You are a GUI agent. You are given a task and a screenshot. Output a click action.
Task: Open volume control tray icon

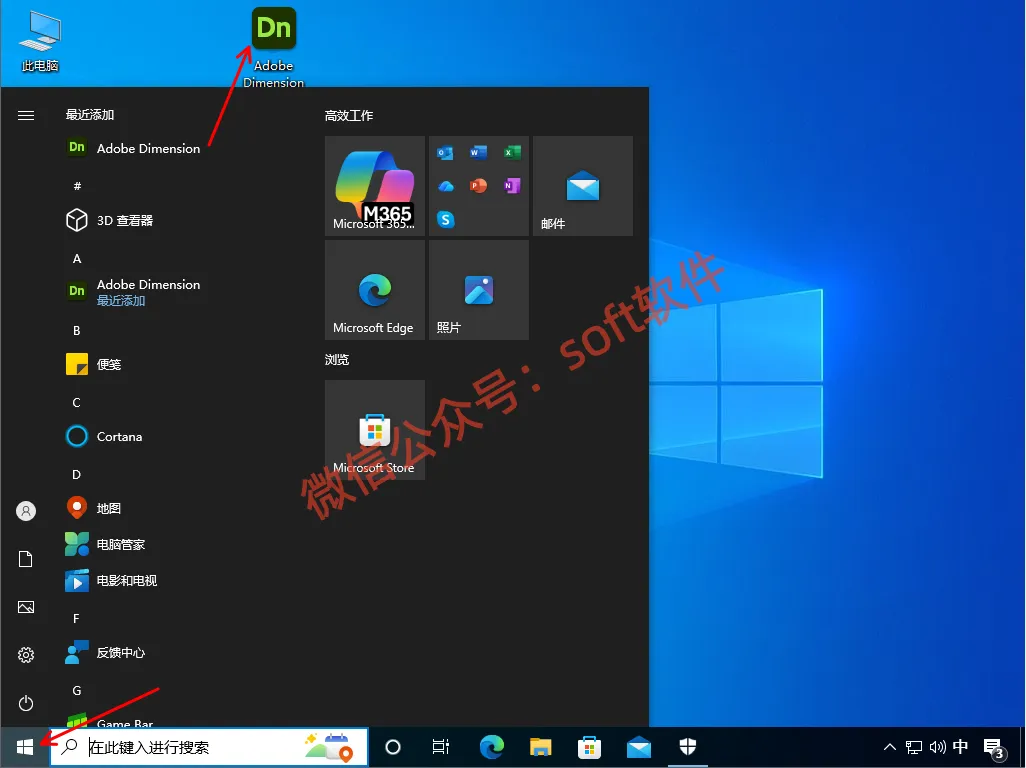click(938, 747)
